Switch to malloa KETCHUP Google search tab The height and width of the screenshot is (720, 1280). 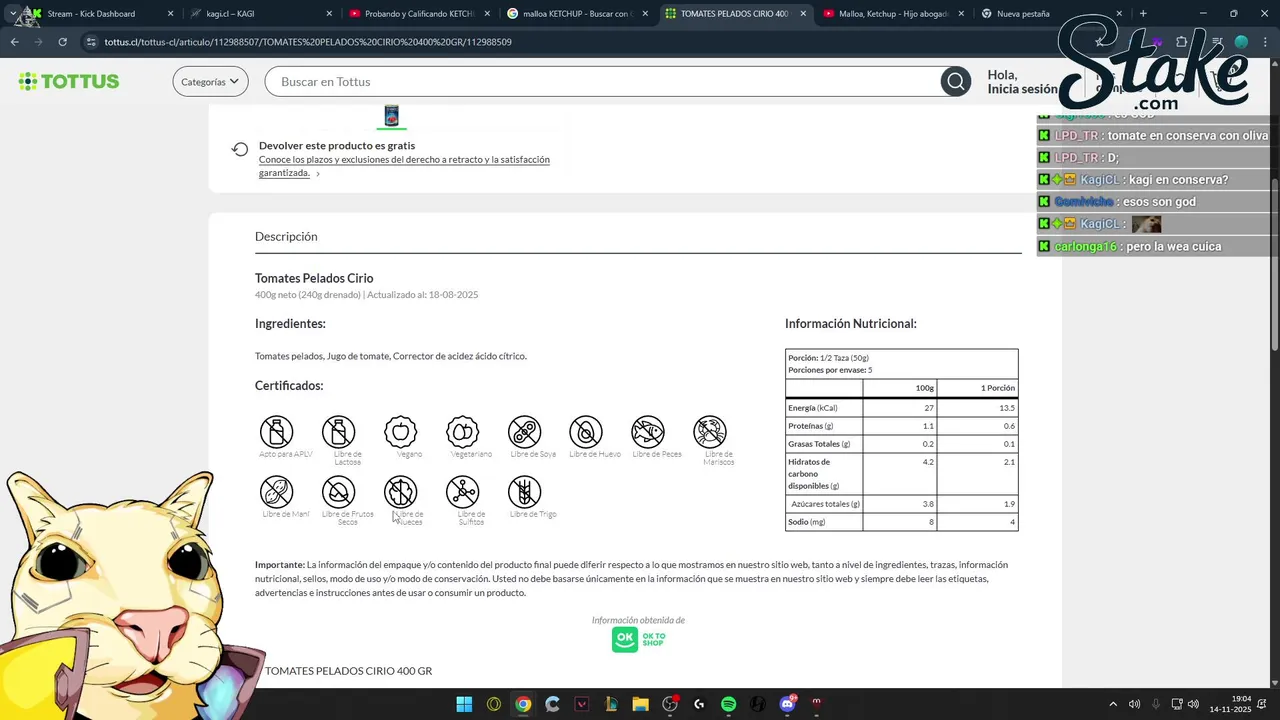(578, 14)
